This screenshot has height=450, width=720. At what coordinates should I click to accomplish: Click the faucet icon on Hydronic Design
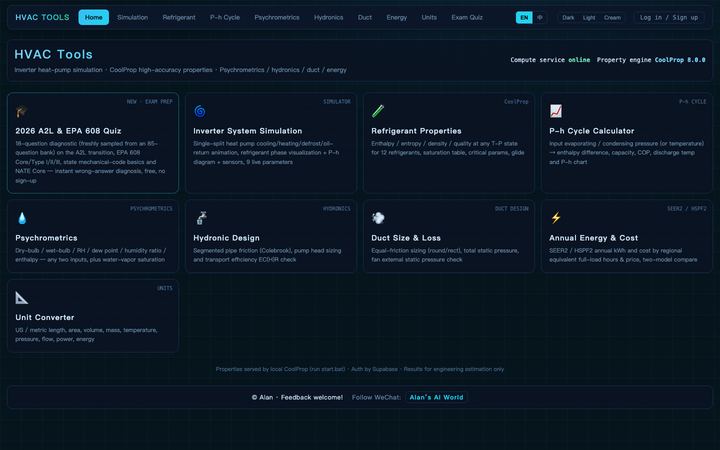201,218
